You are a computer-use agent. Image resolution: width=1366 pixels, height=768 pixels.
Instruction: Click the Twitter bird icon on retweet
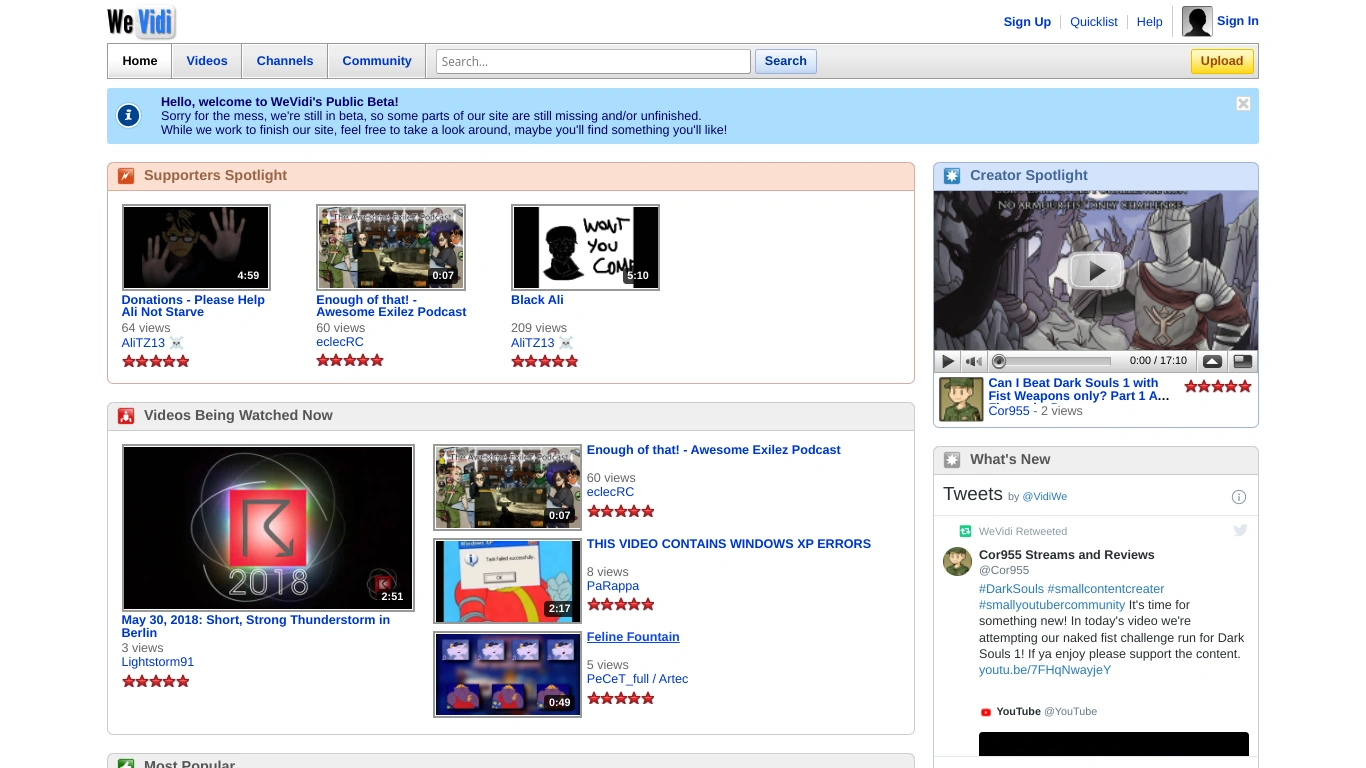(1240, 530)
